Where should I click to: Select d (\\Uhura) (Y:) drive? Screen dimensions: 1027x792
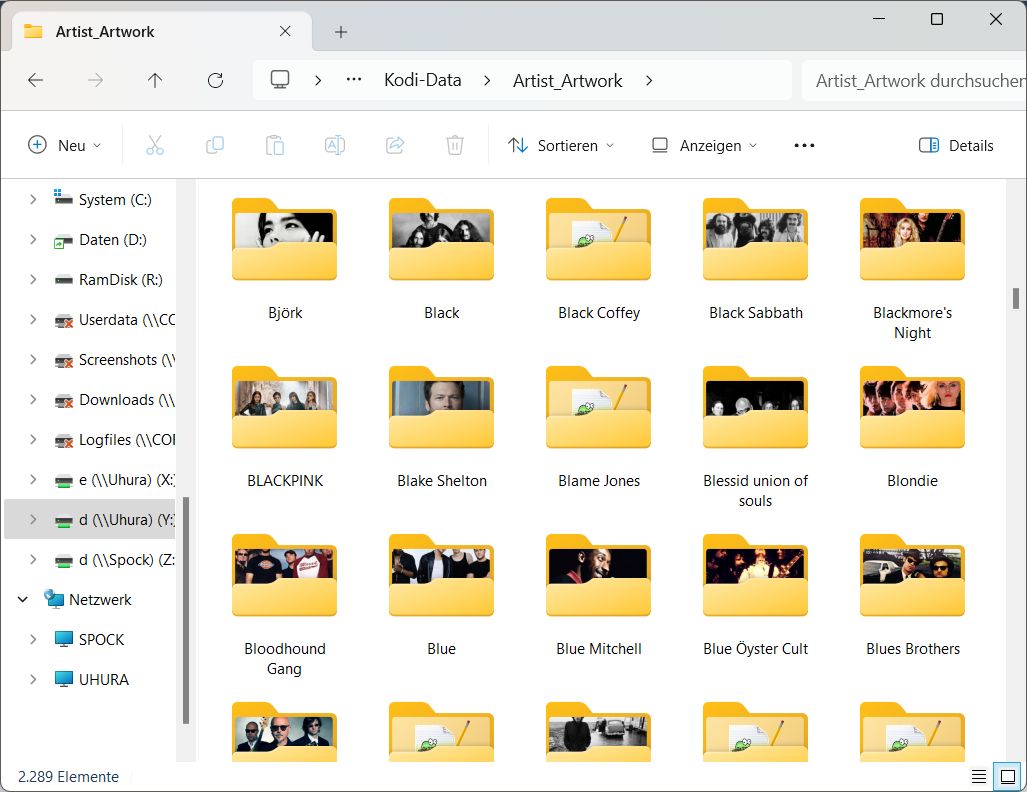[x=90, y=519]
